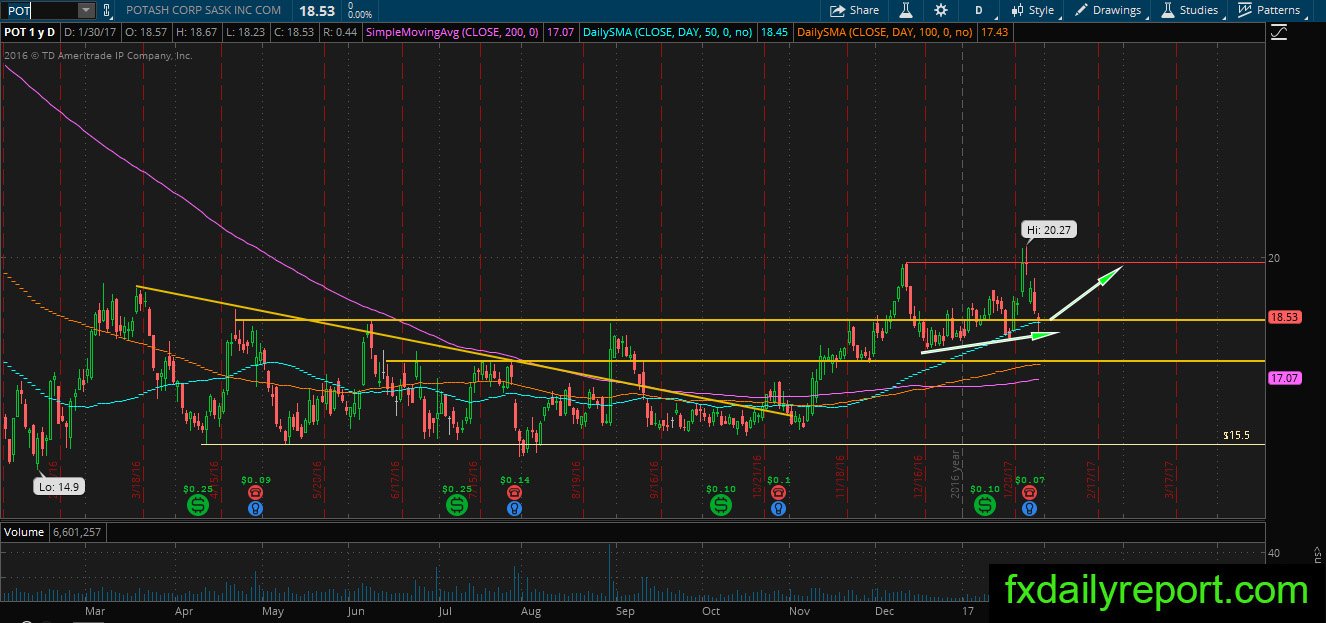This screenshot has height=623, width=1326.
Task: Click the lightbulb icon under $0.14 earnings
Action: [514, 508]
